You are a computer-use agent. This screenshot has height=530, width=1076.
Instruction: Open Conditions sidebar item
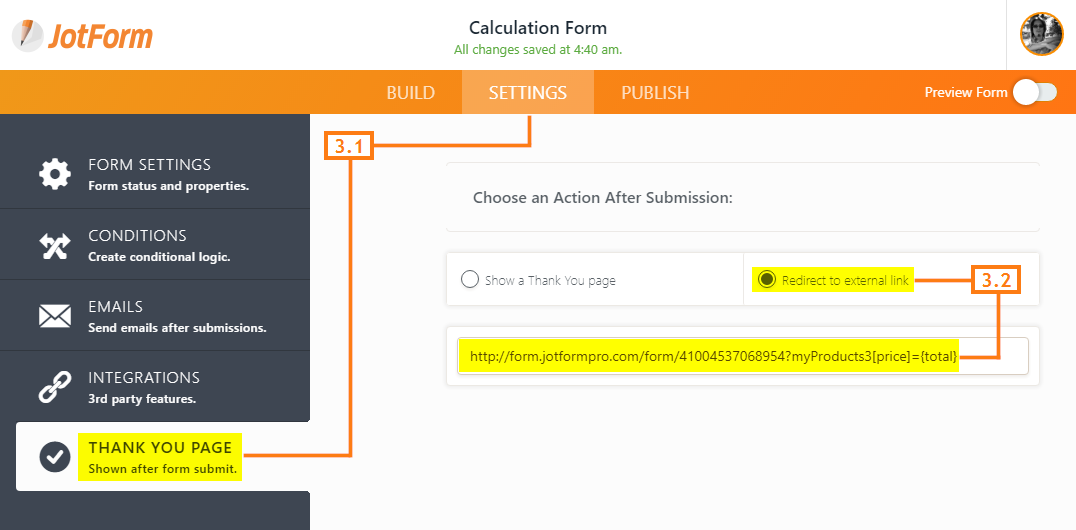tap(155, 245)
